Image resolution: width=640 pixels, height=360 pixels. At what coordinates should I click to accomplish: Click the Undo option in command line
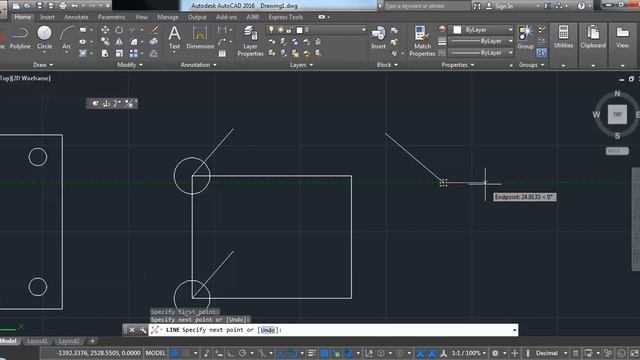268,330
